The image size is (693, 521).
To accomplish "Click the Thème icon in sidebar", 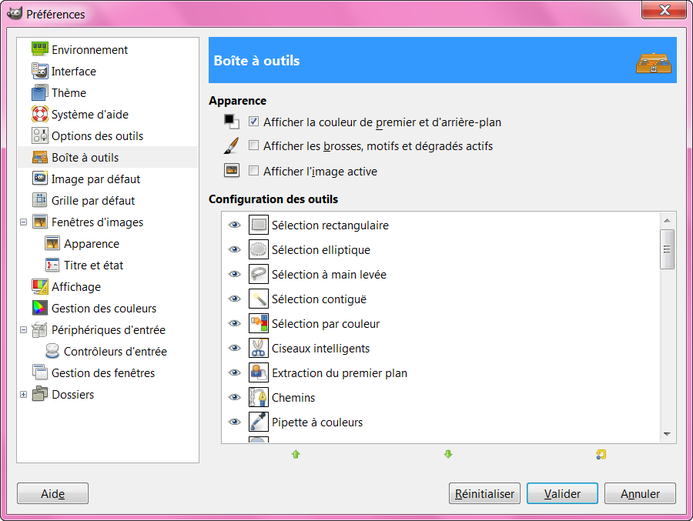I will 40,92.
